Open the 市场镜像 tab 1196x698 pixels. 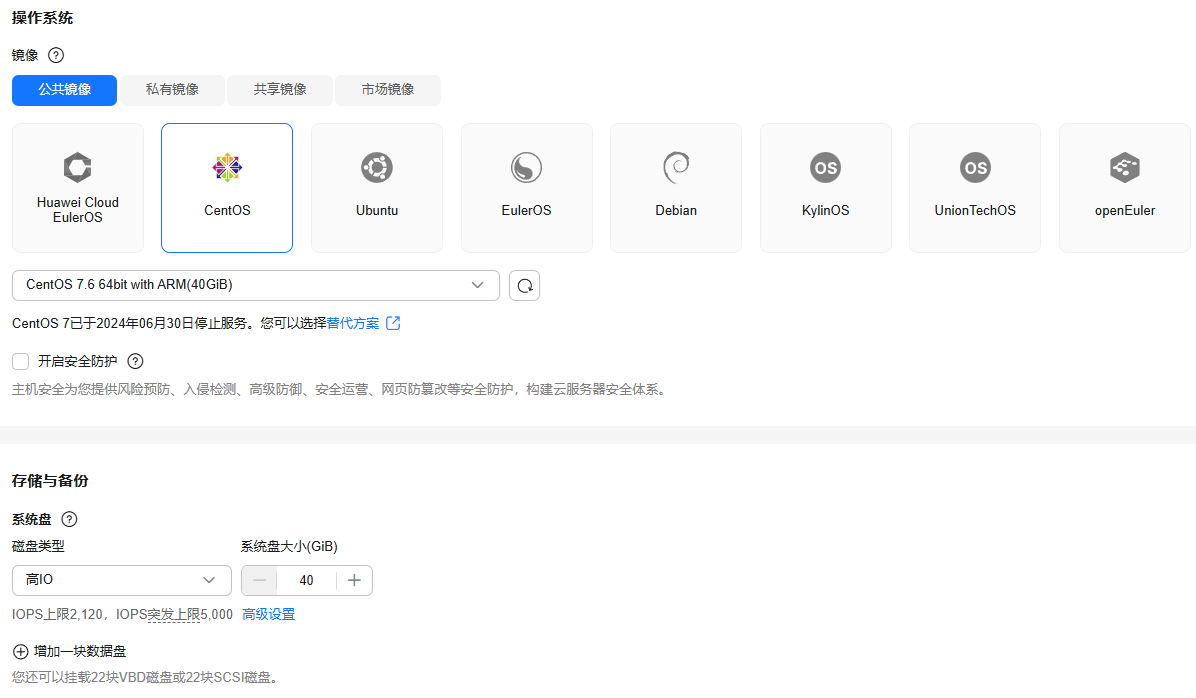(387, 90)
